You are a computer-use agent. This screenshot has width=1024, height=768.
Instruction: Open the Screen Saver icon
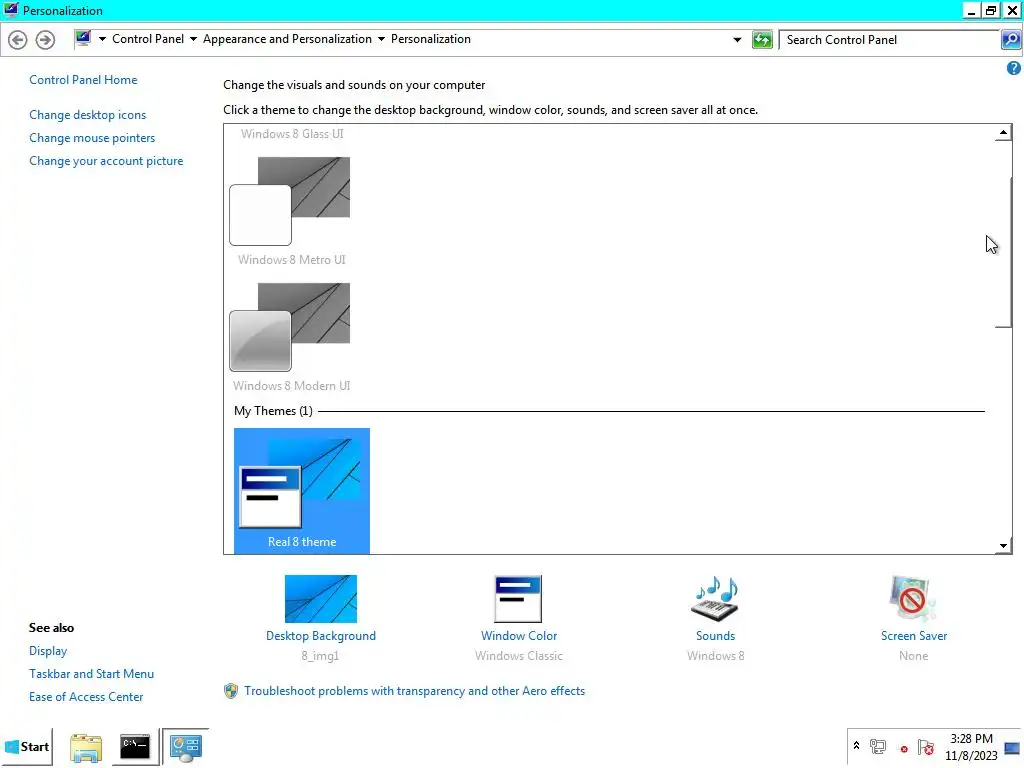pyautogui.click(x=912, y=599)
